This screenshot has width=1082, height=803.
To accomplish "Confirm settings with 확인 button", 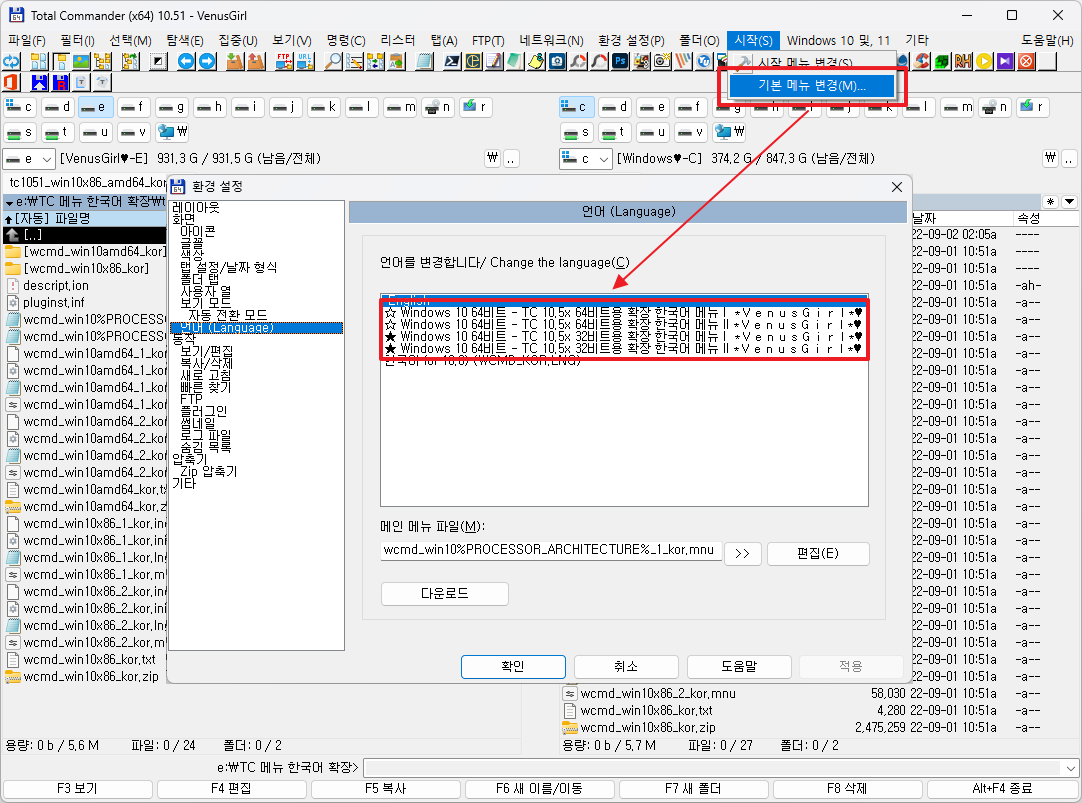I will pyautogui.click(x=513, y=666).
